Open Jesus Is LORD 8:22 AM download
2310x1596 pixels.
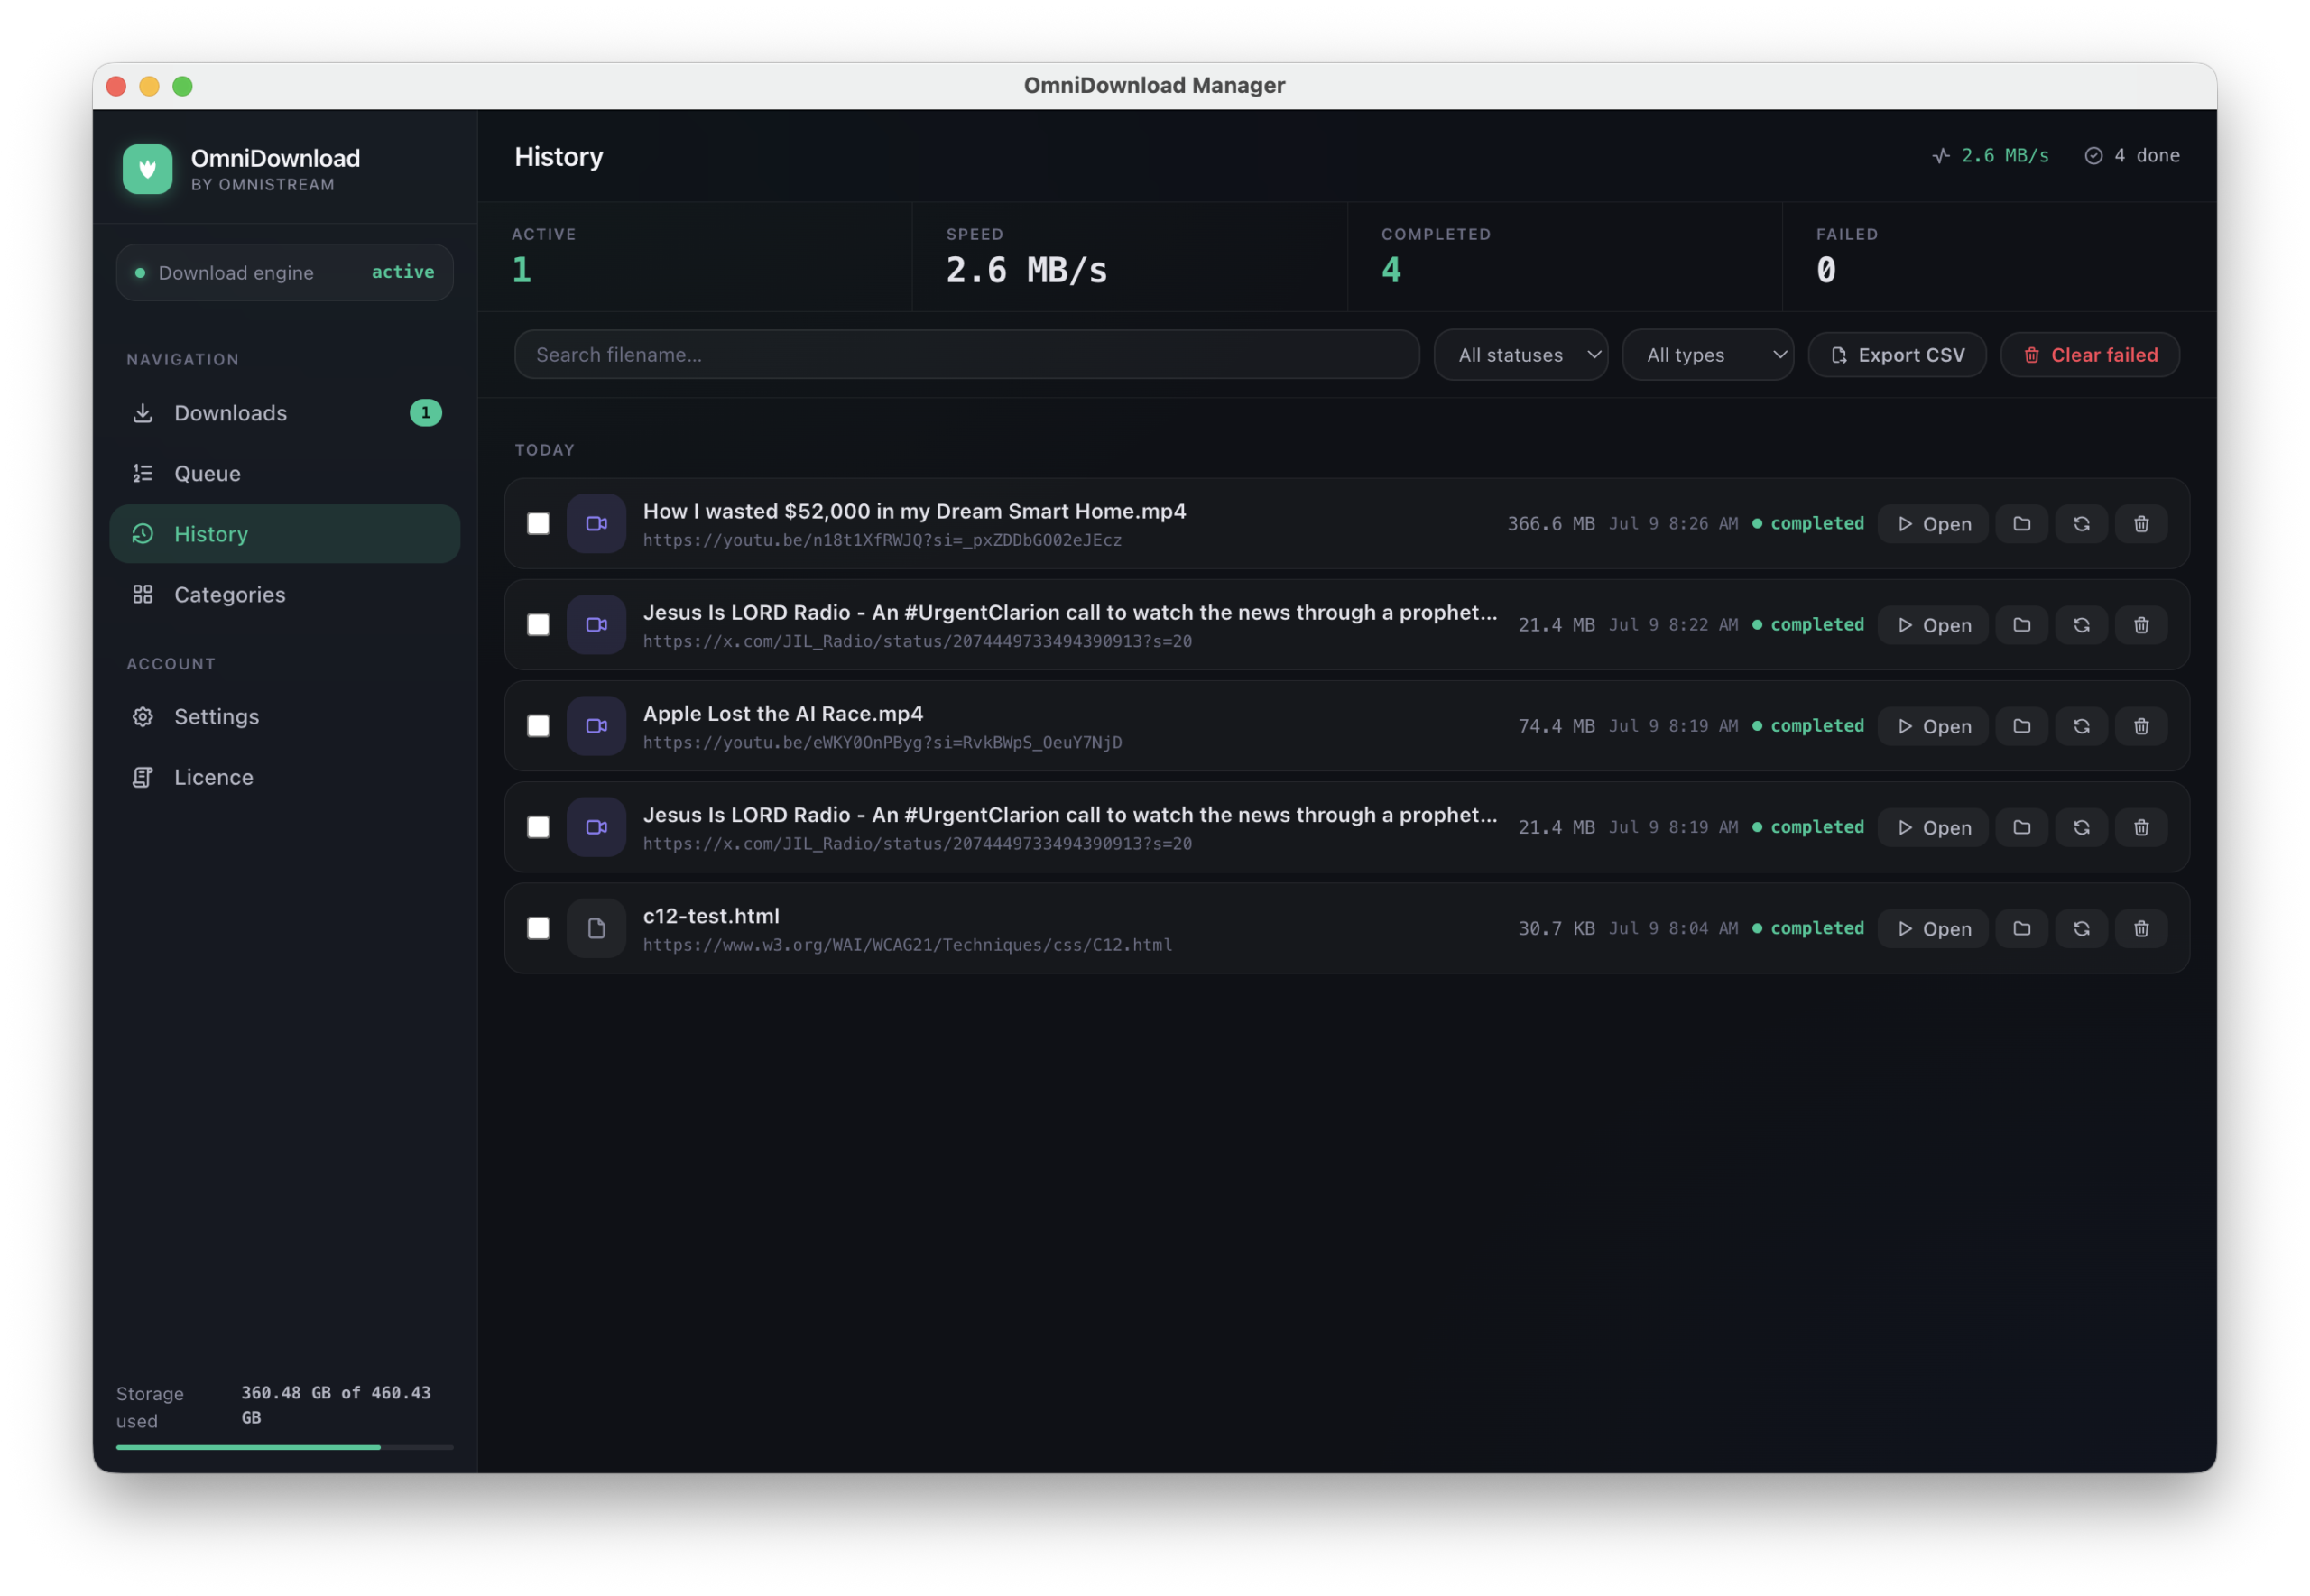tap(1933, 625)
